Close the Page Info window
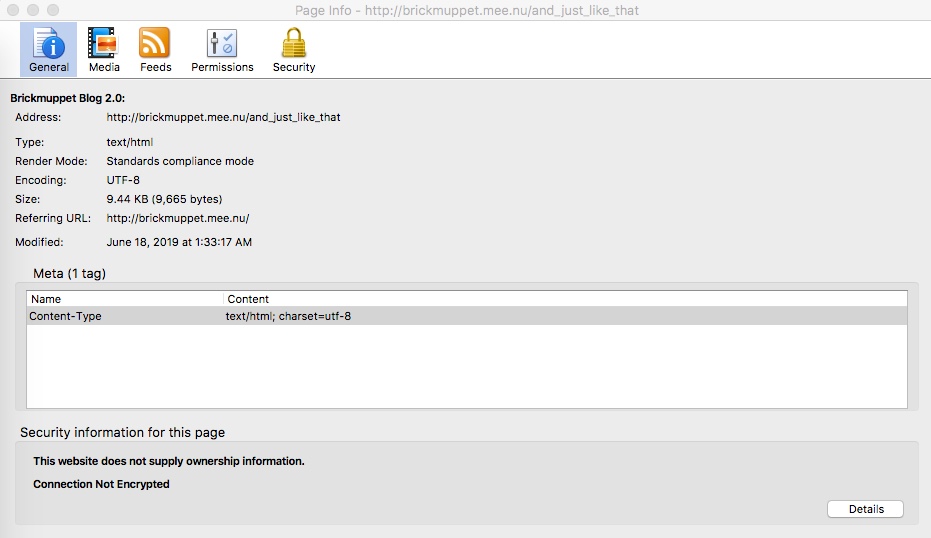 point(13,10)
